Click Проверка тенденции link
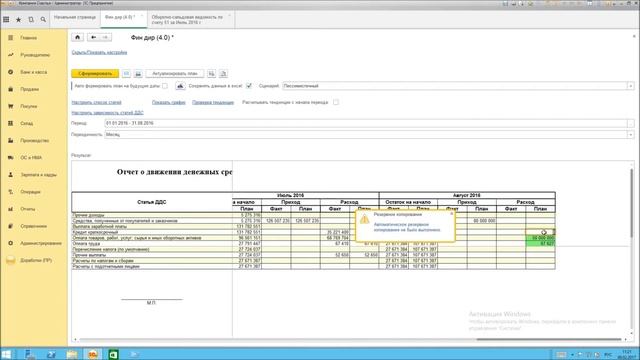Image resolution: width=640 pixels, height=360 pixels. coord(213,102)
